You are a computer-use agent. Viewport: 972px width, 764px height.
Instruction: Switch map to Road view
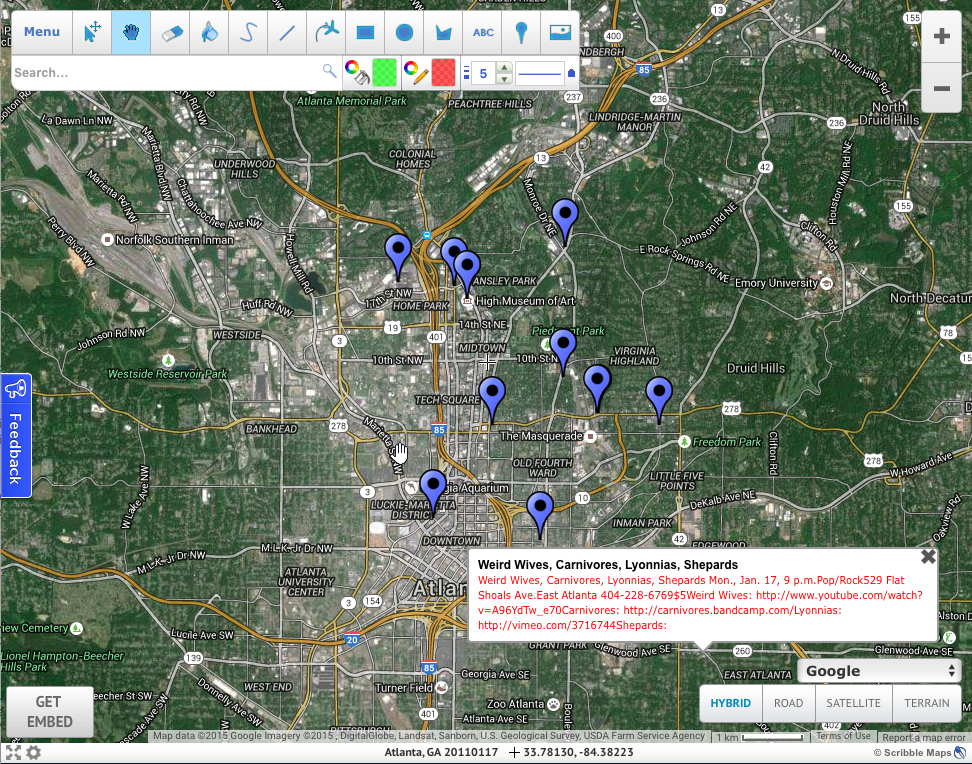[x=789, y=703]
